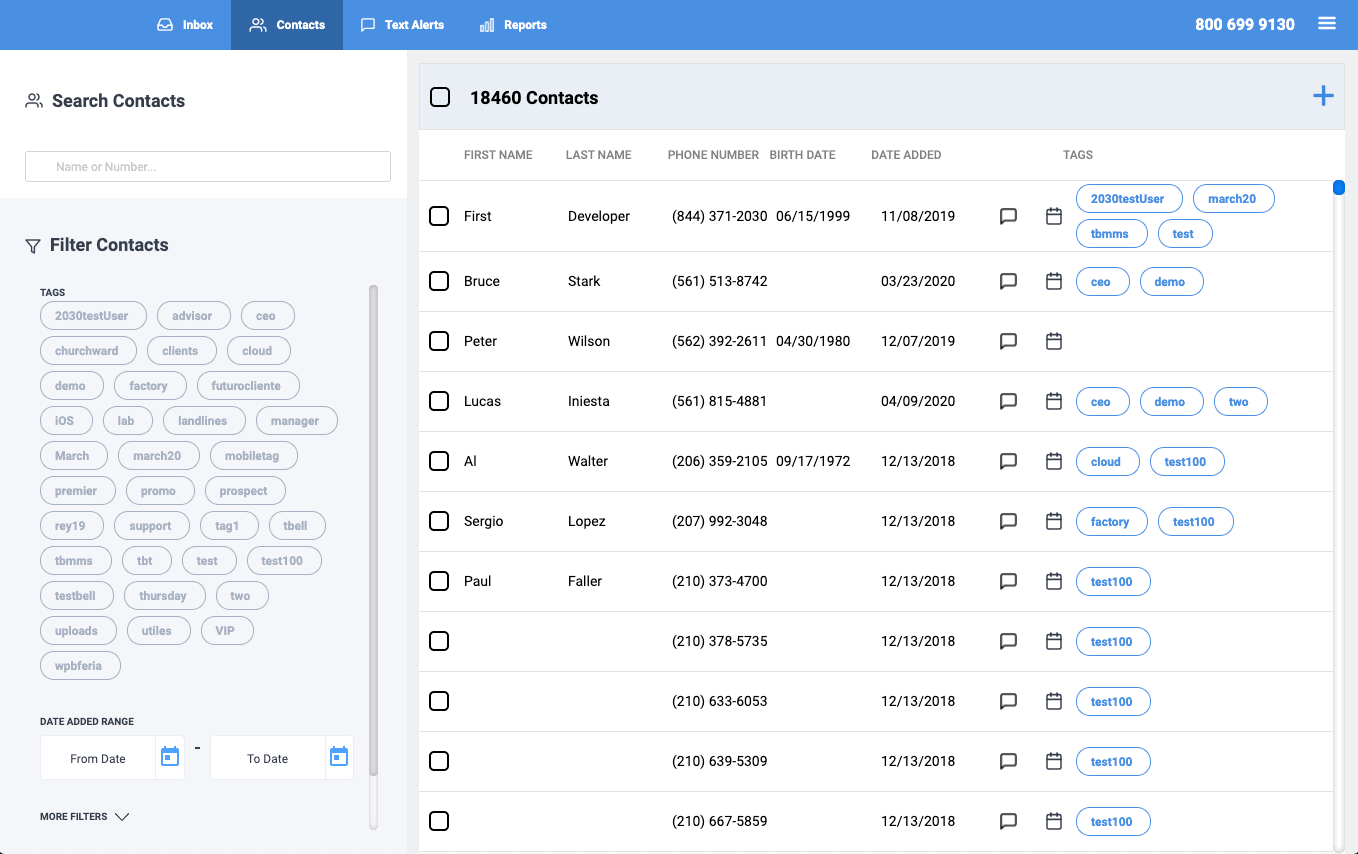The height and width of the screenshot is (854, 1358).
Task: Click calendar icon for Peter Wilson
Action: [1053, 342]
